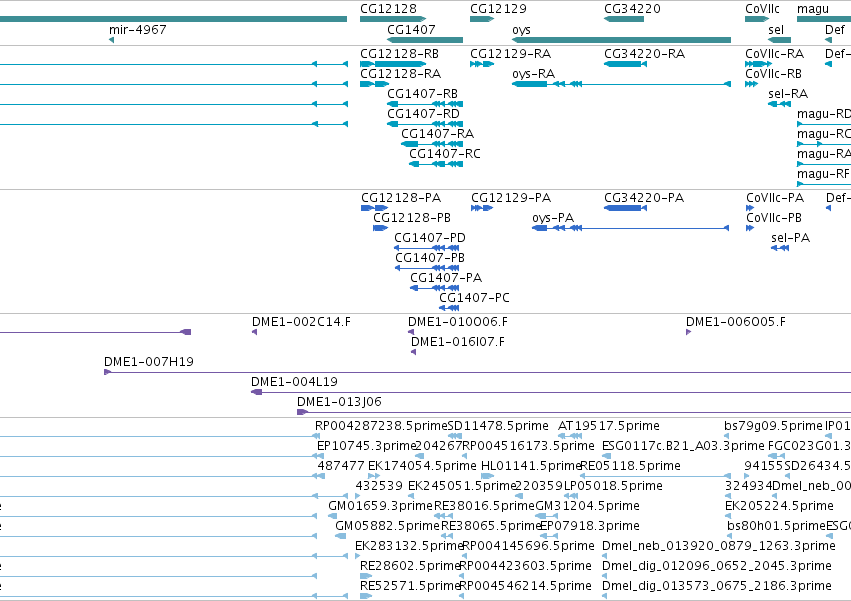Select EST LP05018.5prime
This screenshot has height=601, width=851.
coord(571,496)
